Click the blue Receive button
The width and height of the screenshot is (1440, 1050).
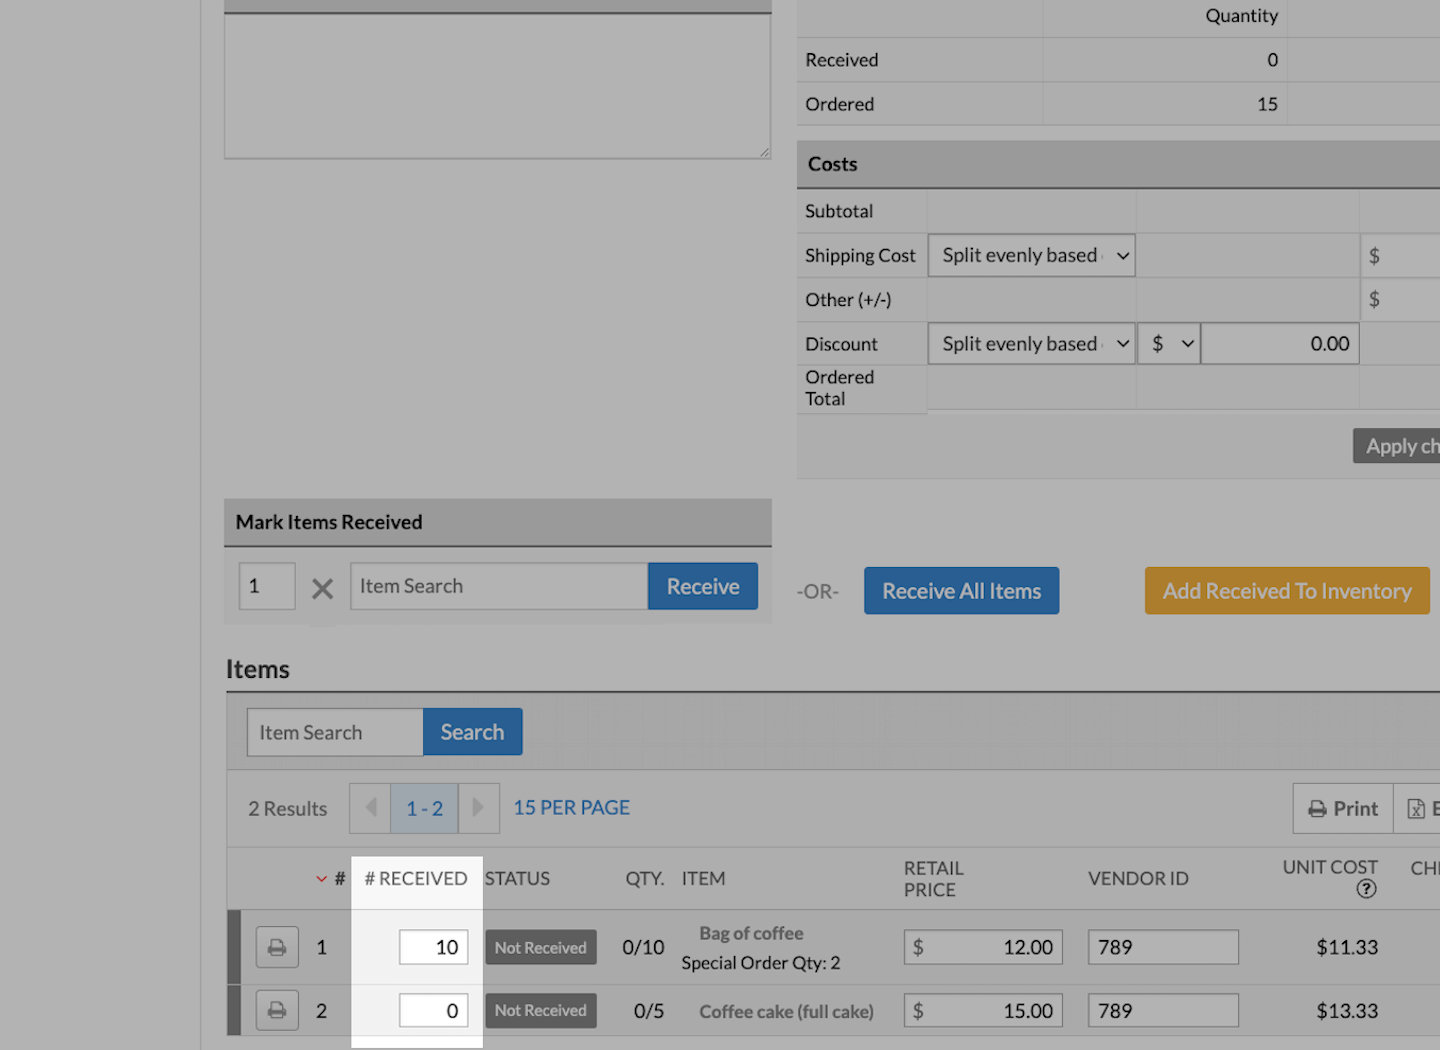point(702,587)
